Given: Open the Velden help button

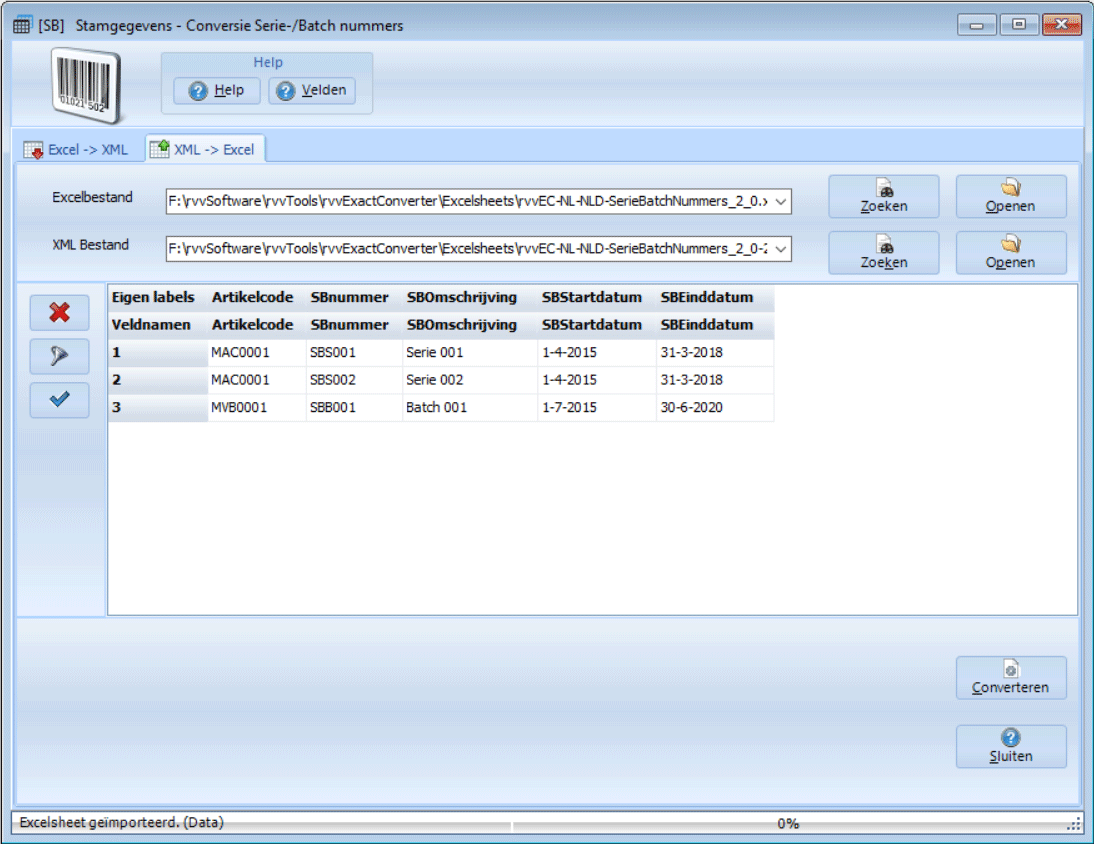Looking at the screenshot, I should (312, 91).
